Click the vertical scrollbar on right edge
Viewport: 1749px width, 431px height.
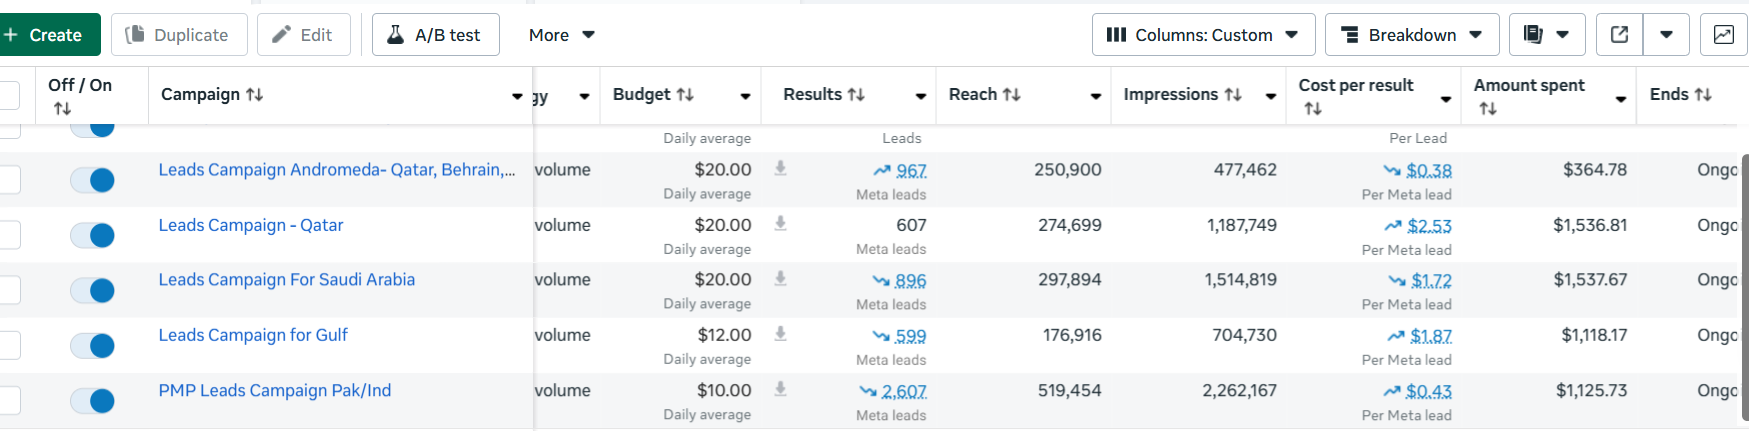(1745, 280)
